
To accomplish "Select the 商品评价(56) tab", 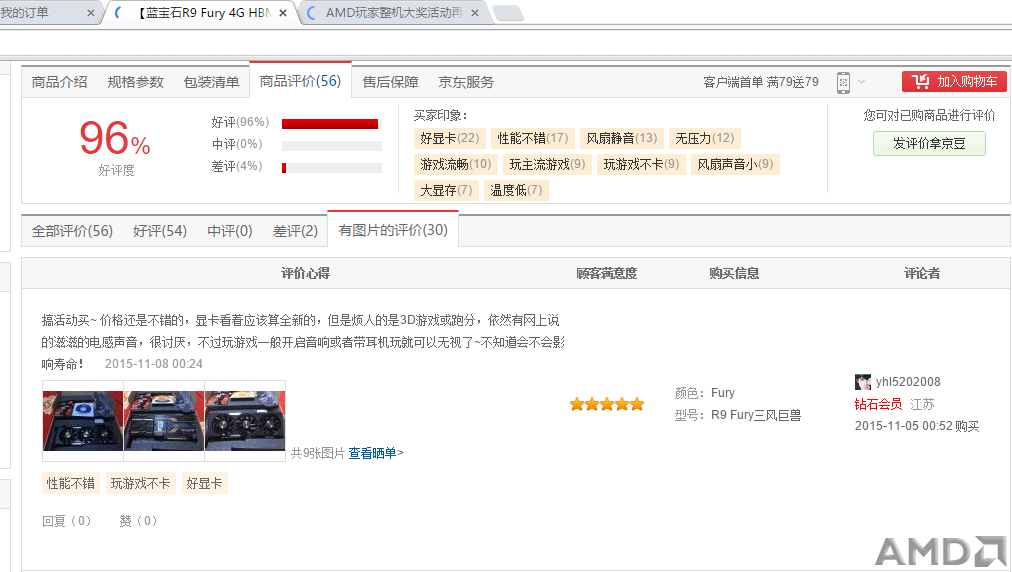I will tap(300, 81).
